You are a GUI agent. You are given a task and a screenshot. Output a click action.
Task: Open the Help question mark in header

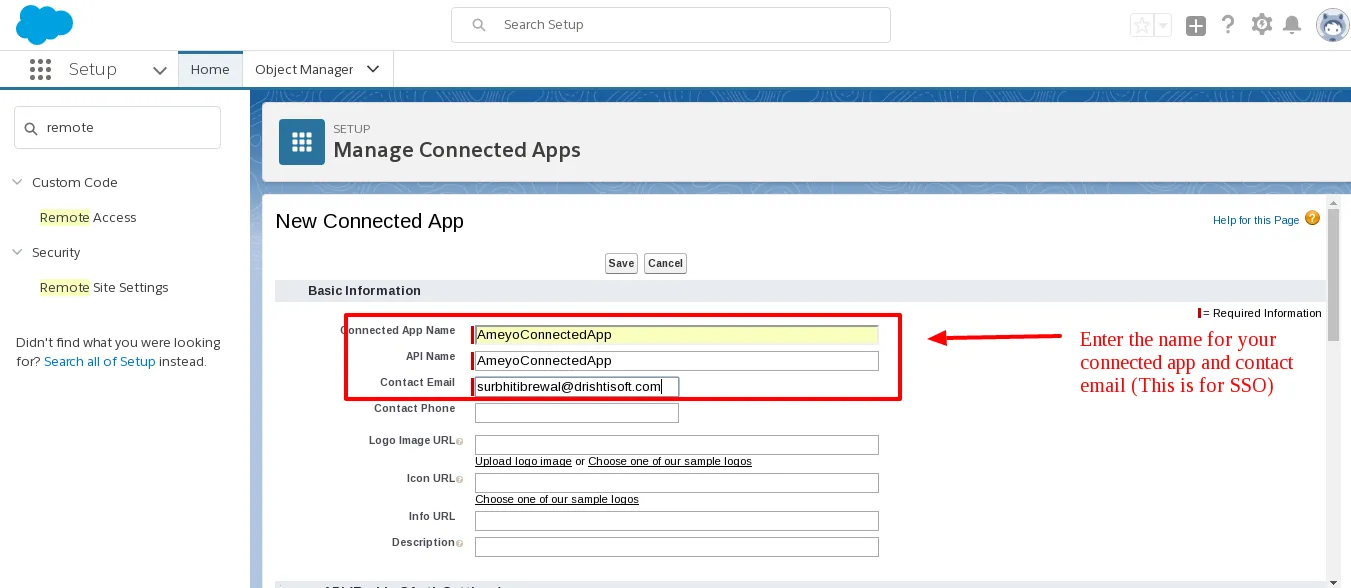1228,25
